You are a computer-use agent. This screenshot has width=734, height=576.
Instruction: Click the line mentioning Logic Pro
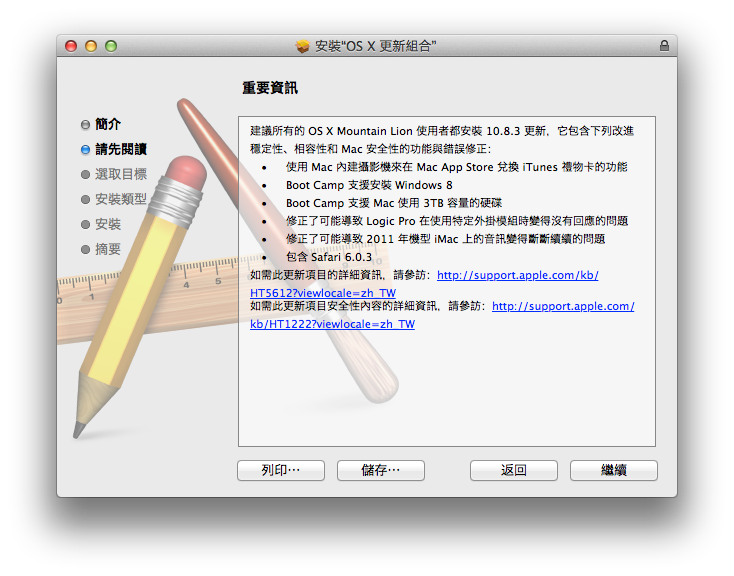pyautogui.click(x=457, y=221)
